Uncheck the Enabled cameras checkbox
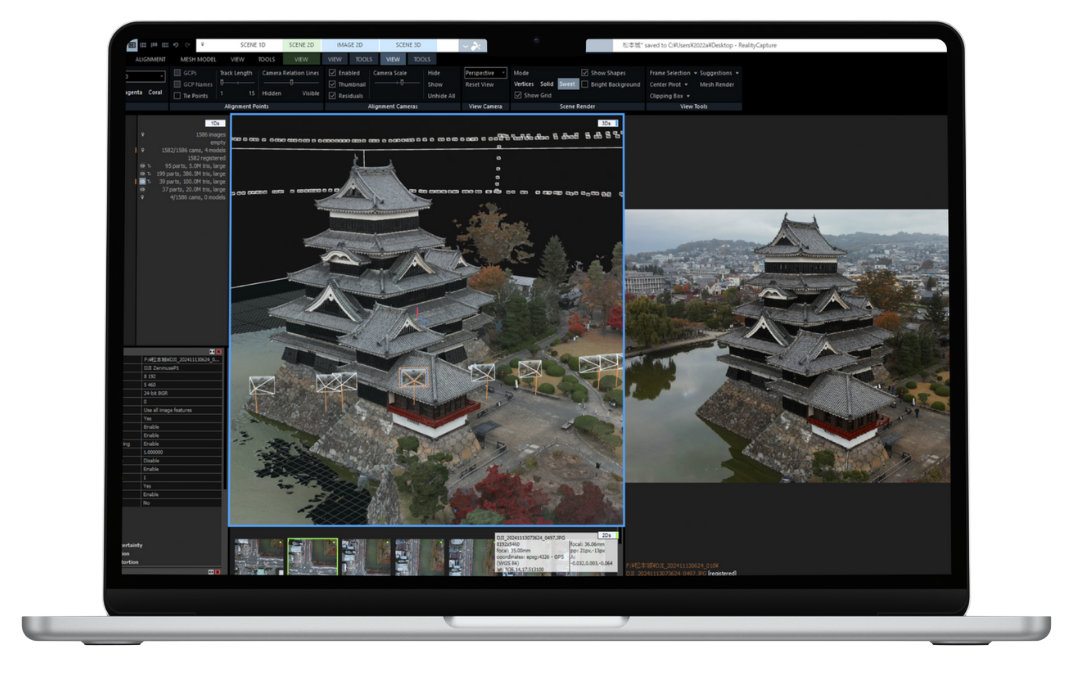Viewport: 1072px width, 677px height. [x=332, y=72]
